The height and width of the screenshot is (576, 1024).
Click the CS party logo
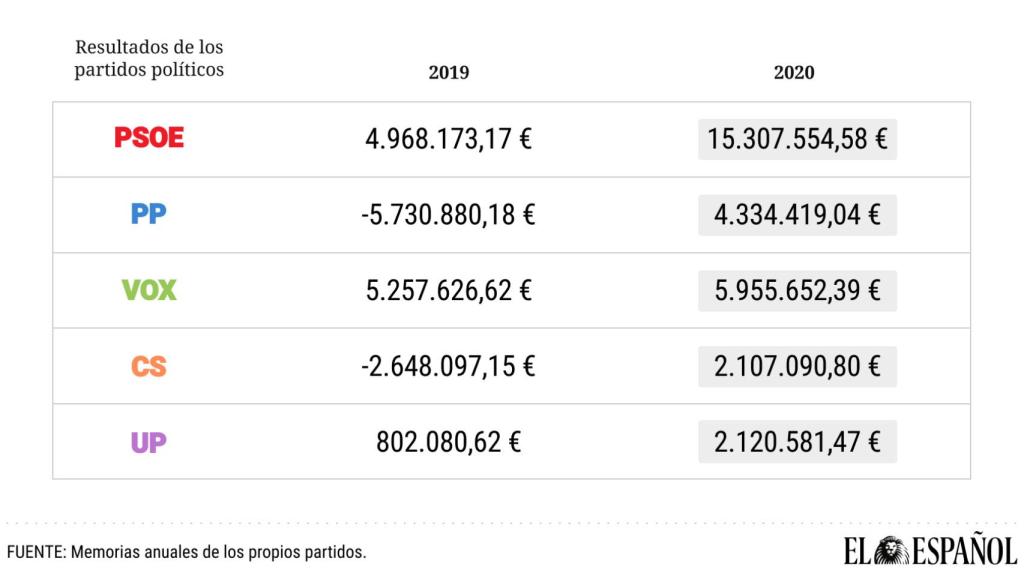(149, 366)
